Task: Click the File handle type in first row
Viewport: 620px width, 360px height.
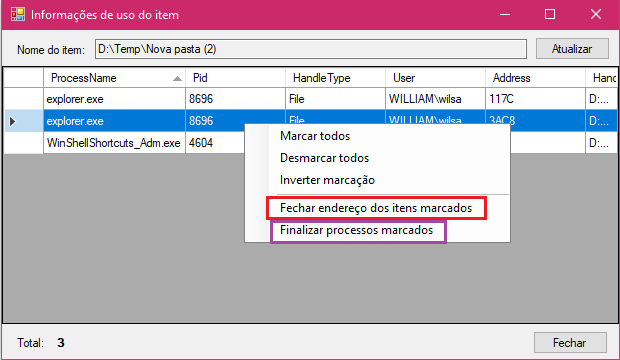Action: click(x=335, y=99)
